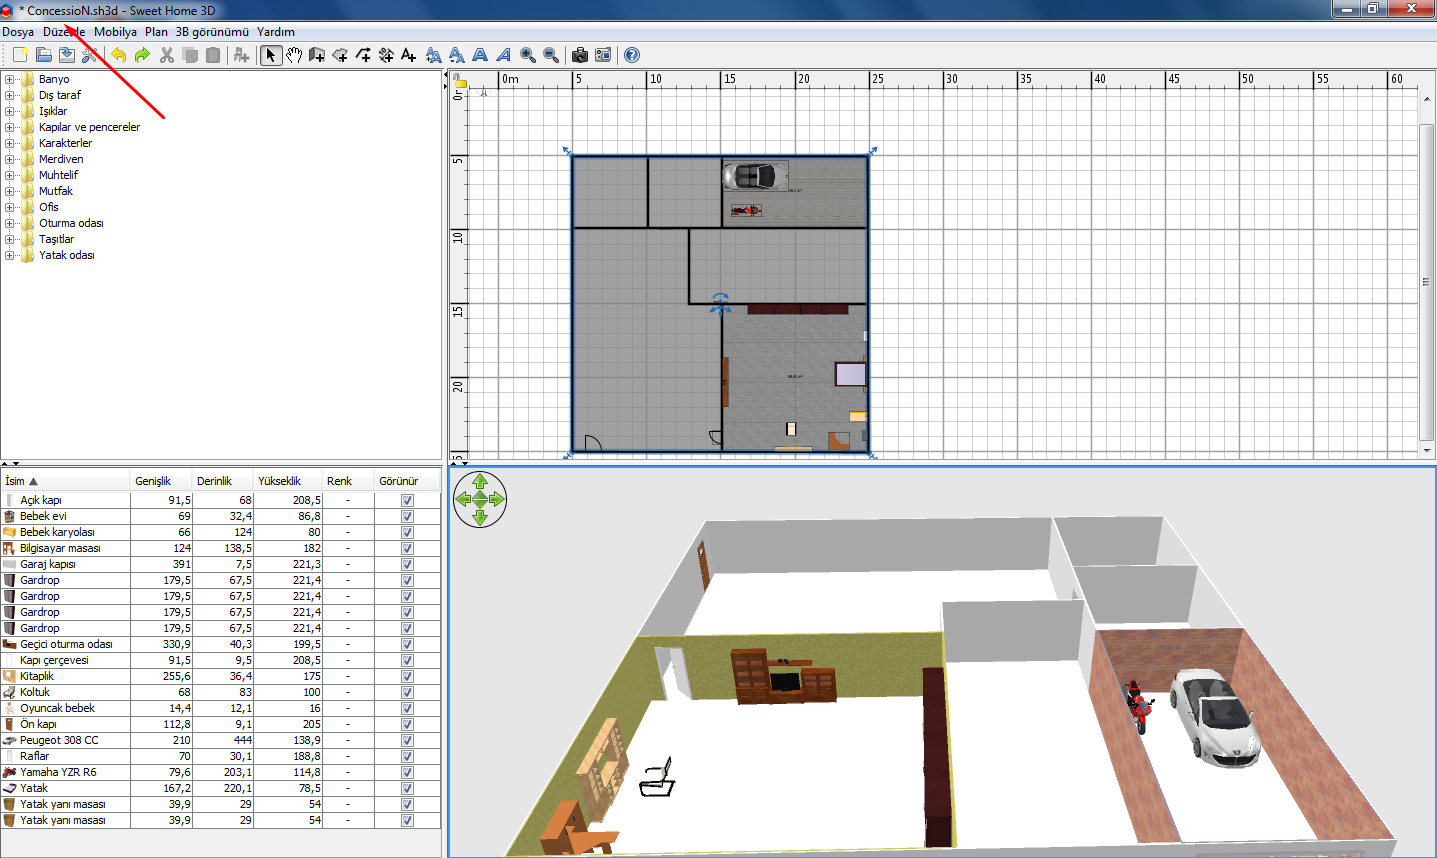
Task: Create a 3D video icon
Action: point(602,55)
